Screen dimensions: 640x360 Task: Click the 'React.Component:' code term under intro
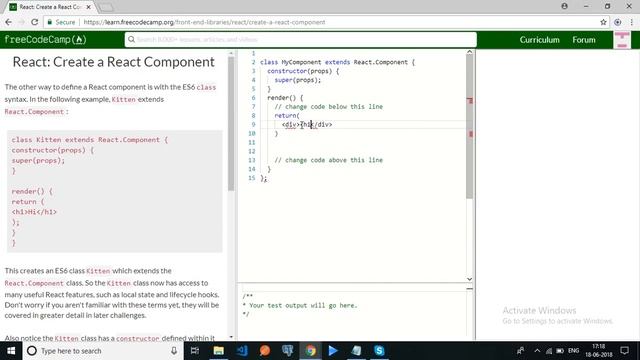click(36, 111)
